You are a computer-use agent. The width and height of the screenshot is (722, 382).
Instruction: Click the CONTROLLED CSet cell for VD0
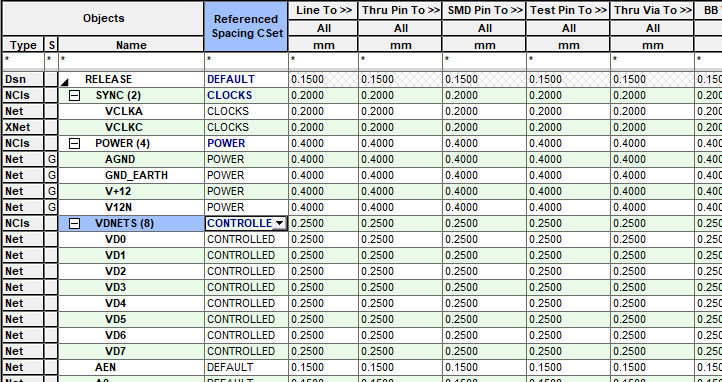[246, 239]
